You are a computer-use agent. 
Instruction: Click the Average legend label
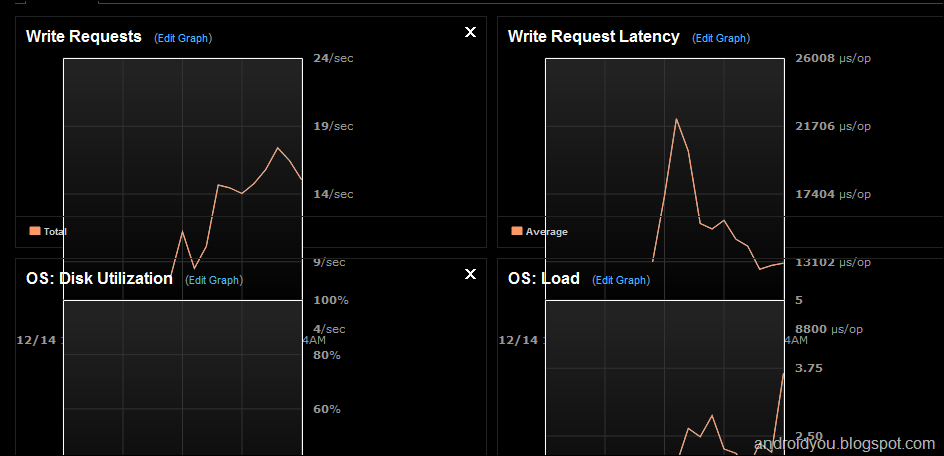click(547, 231)
